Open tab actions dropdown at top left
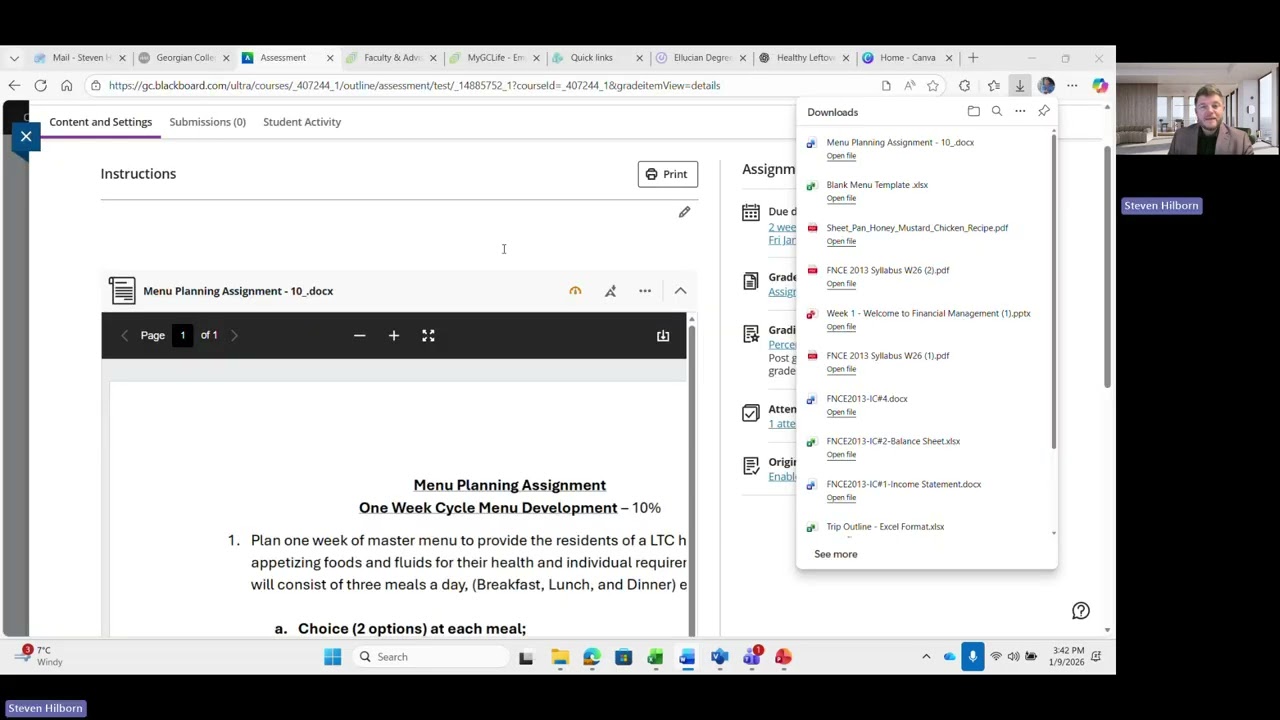This screenshot has height=720, width=1280. coord(13,58)
